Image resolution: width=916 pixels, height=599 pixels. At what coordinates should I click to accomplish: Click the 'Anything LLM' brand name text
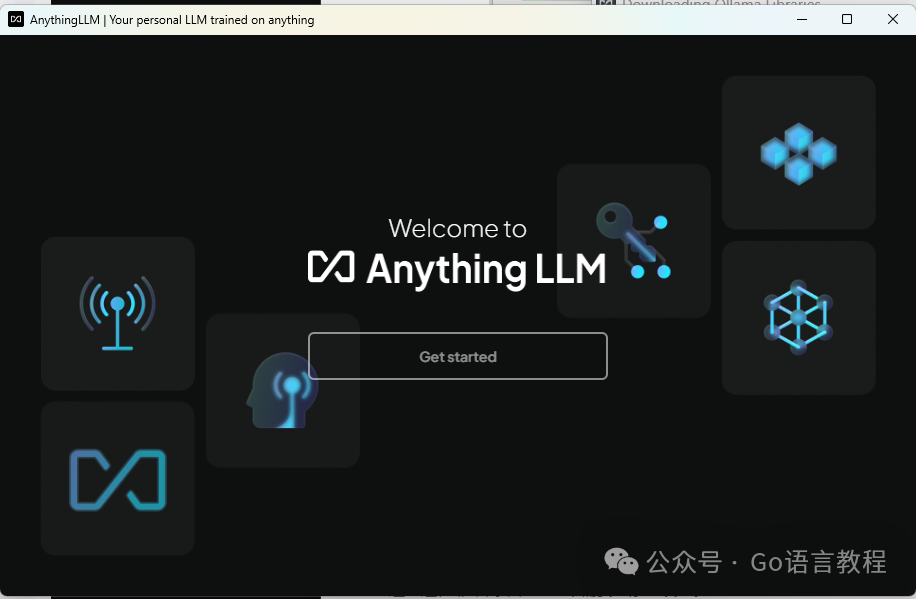coord(486,270)
